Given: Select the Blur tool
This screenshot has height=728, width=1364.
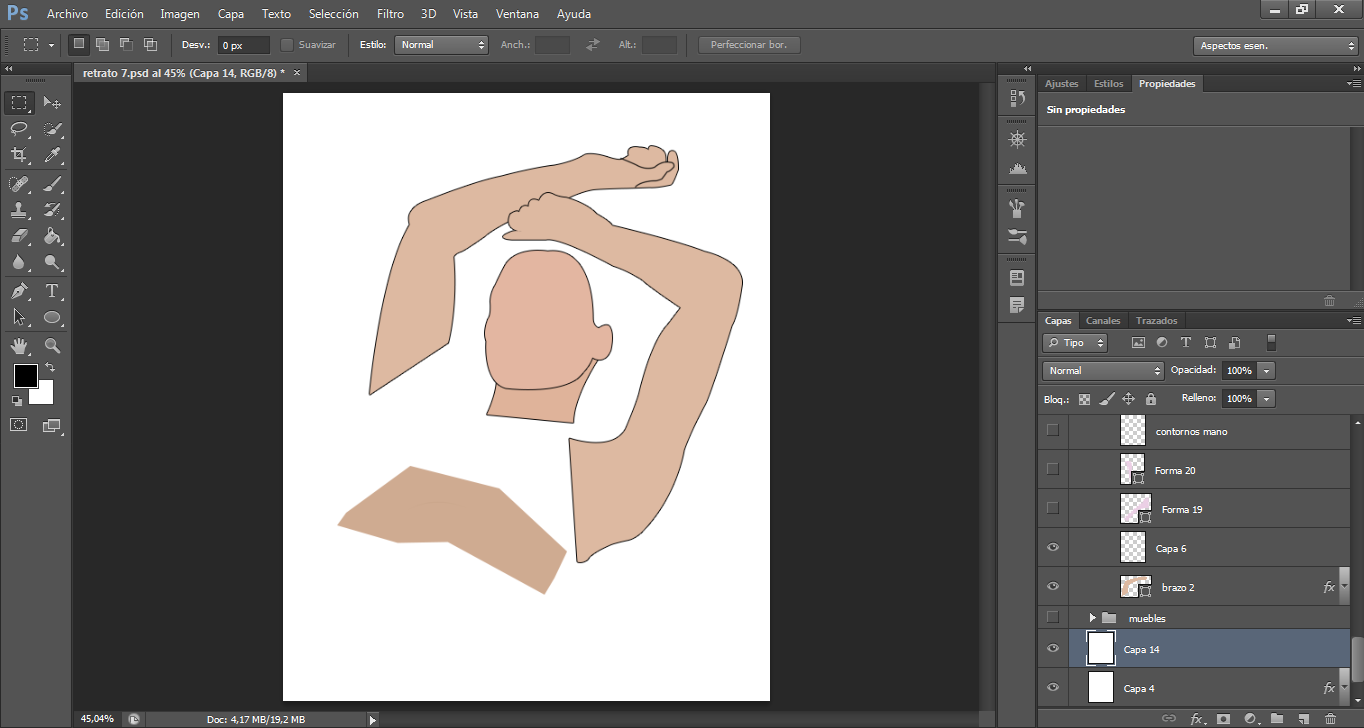Looking at the screenshot, I should [19, 262].
